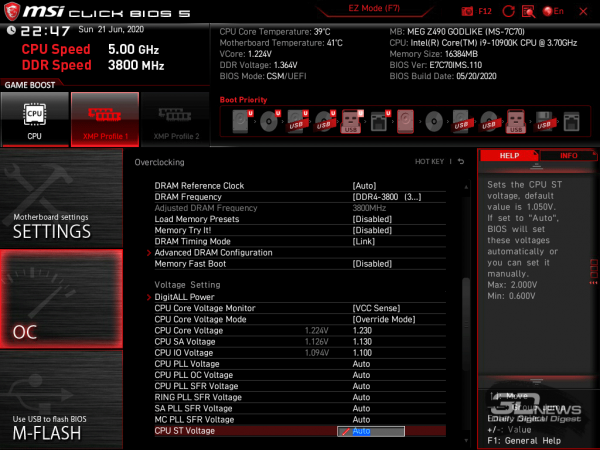Click the first boot priority drive icon
The height and width of the screenshot is (450, 600).
243,122
